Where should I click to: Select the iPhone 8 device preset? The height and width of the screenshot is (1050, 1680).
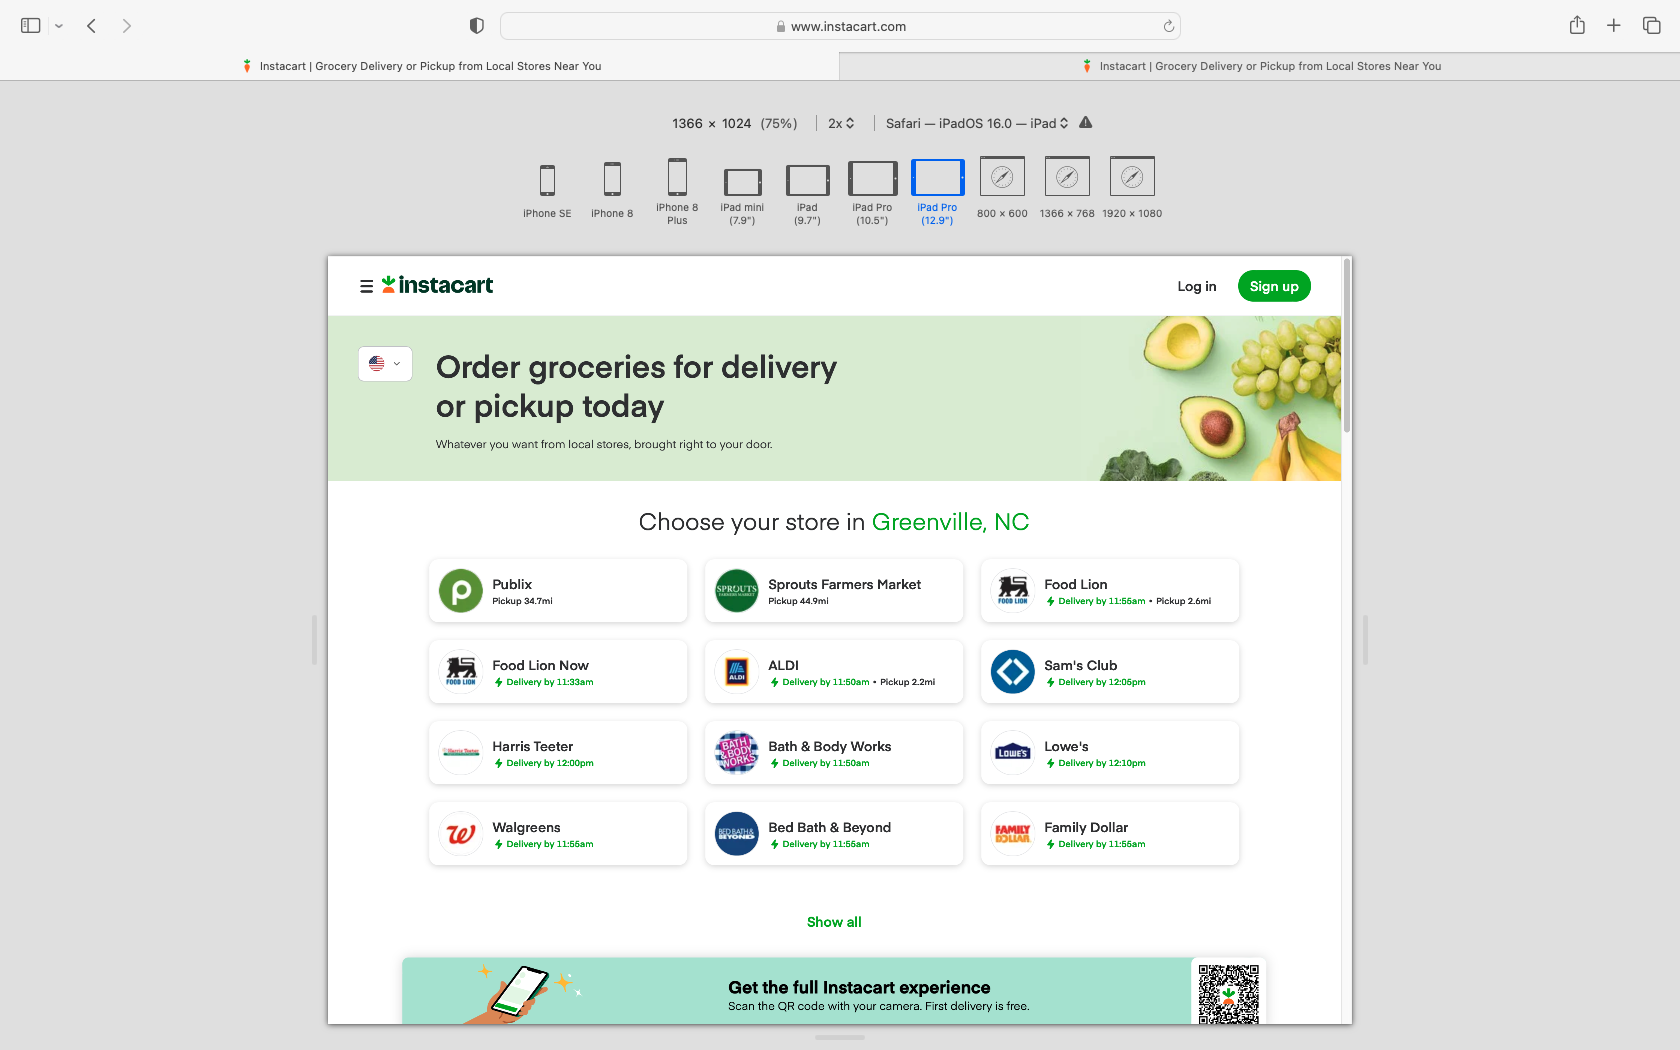612,190
